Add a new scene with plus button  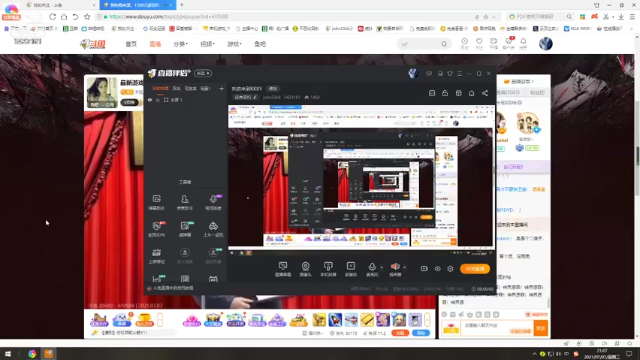[x=221, y=89]
